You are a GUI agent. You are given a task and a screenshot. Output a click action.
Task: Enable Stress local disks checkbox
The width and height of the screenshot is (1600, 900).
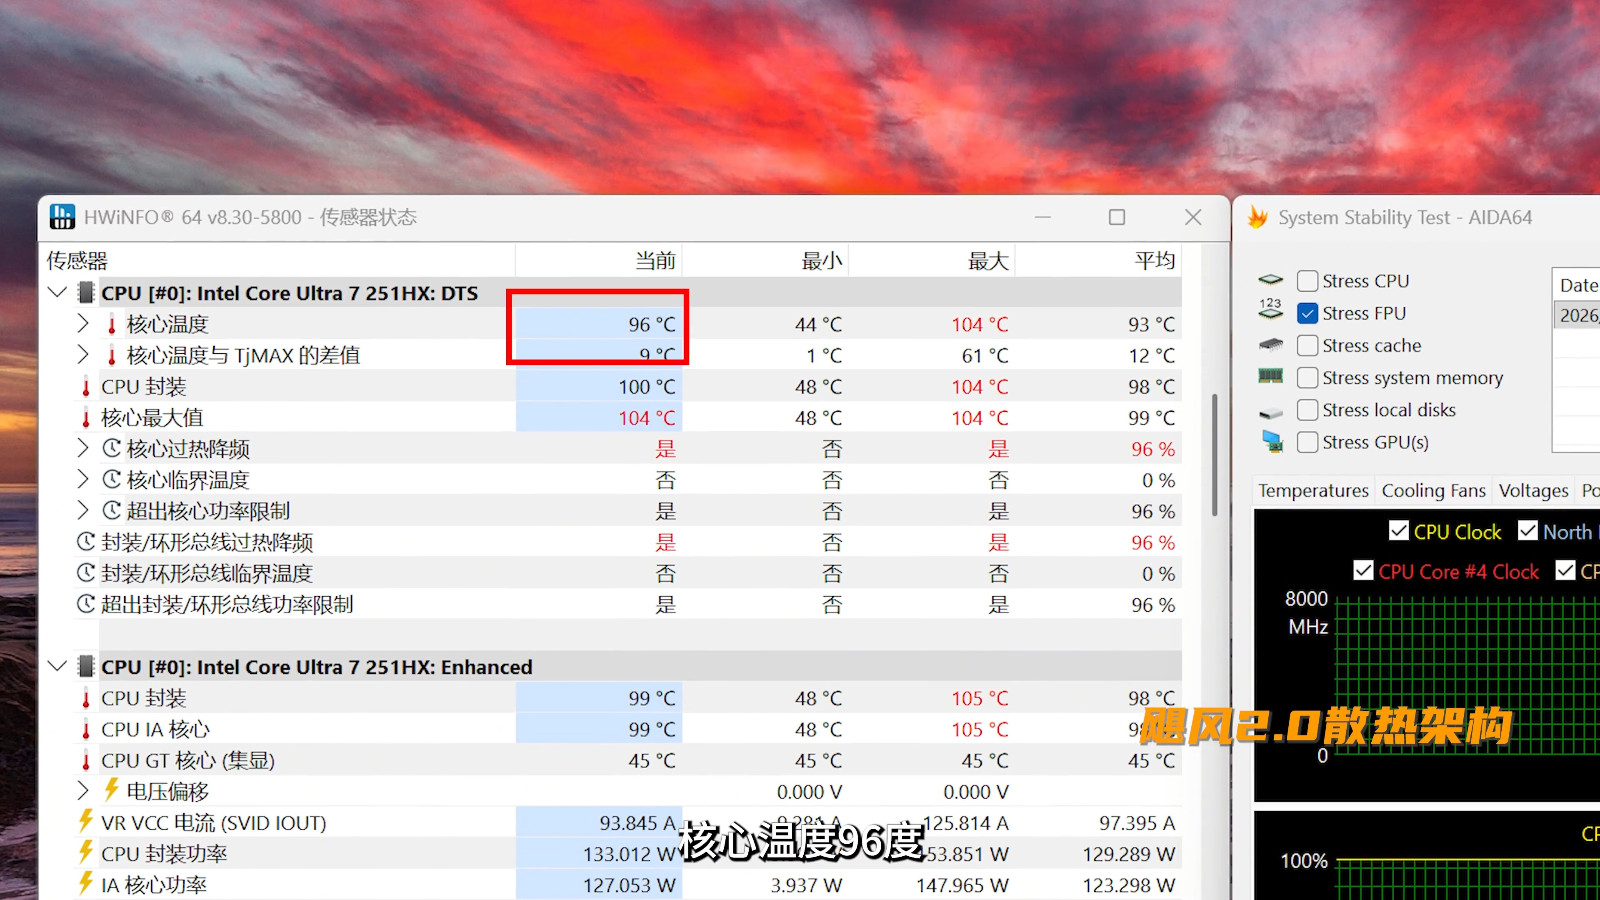1307,410
